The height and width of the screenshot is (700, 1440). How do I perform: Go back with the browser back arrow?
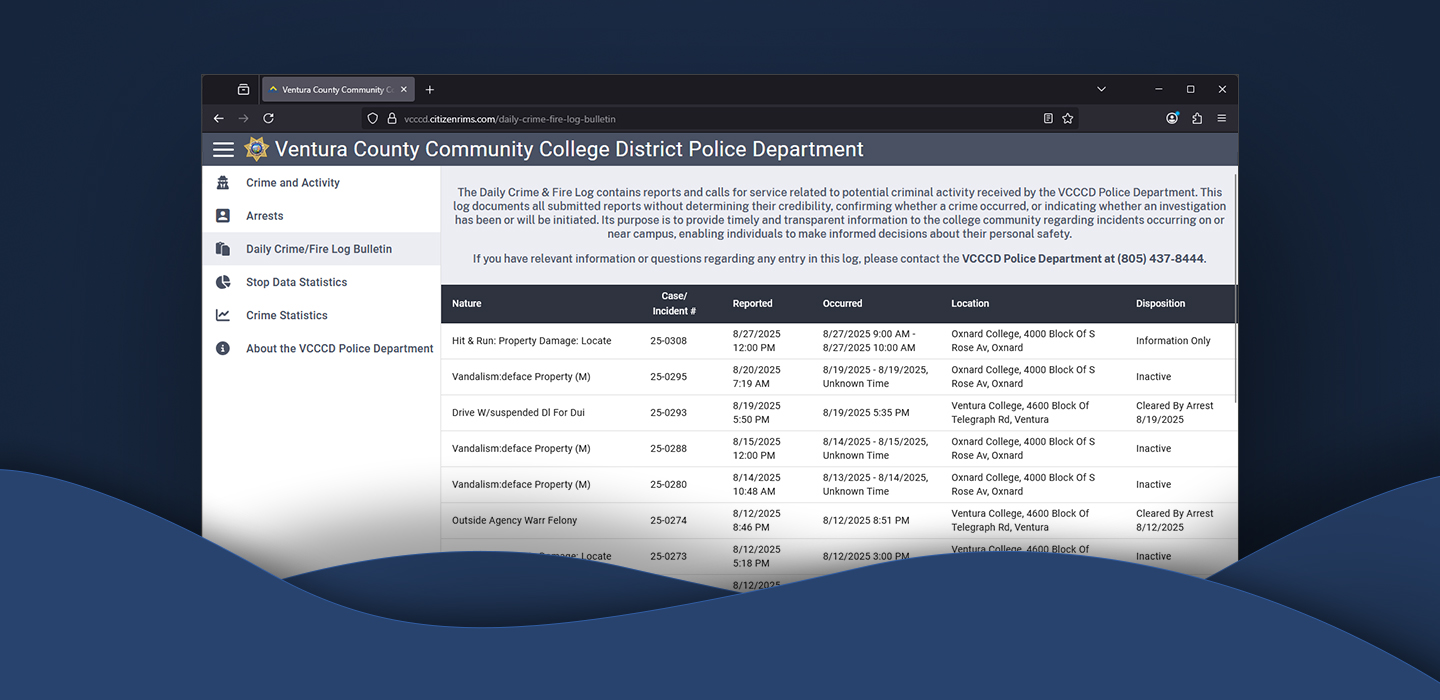pos(218,118)
